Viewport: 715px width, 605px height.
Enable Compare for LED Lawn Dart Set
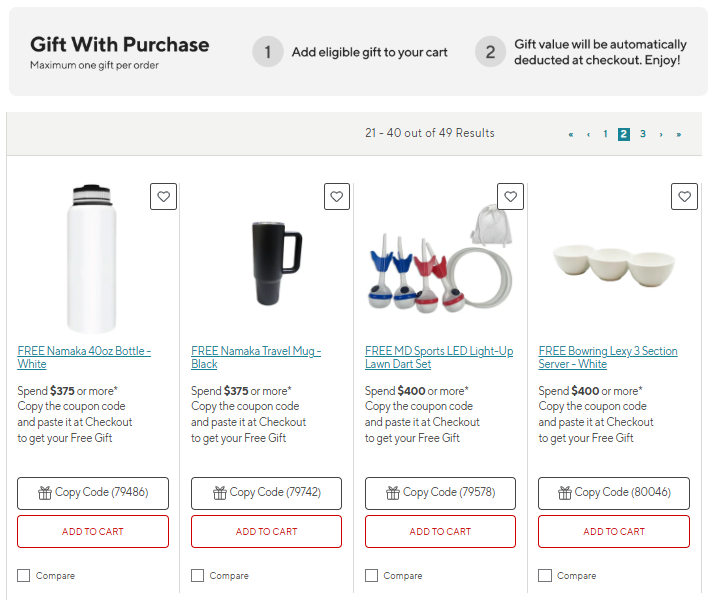click(x=371, y=575)
